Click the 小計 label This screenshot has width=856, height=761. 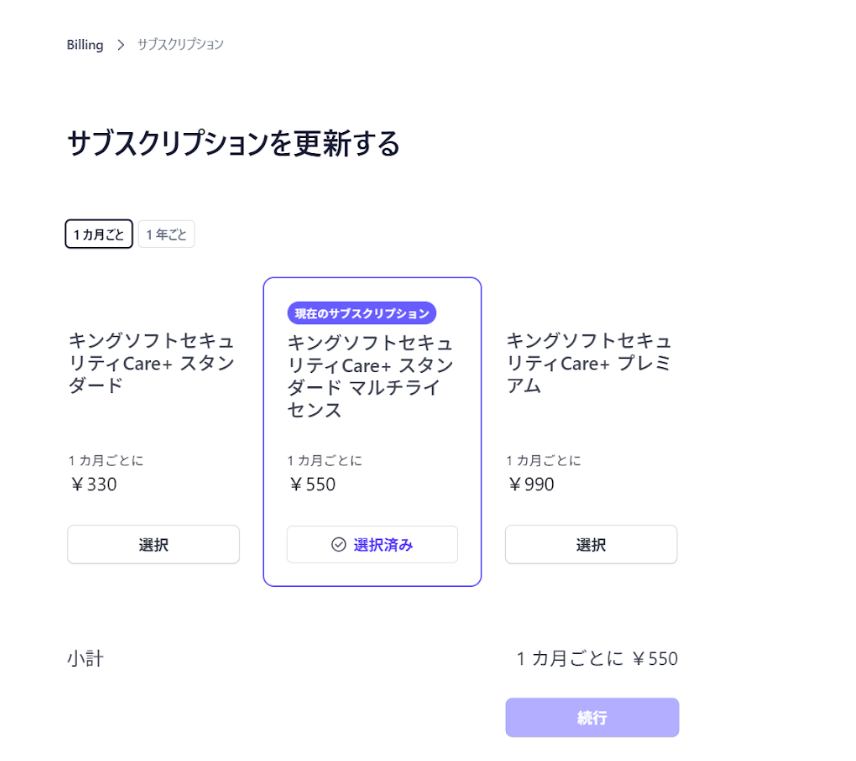(85, 659)
